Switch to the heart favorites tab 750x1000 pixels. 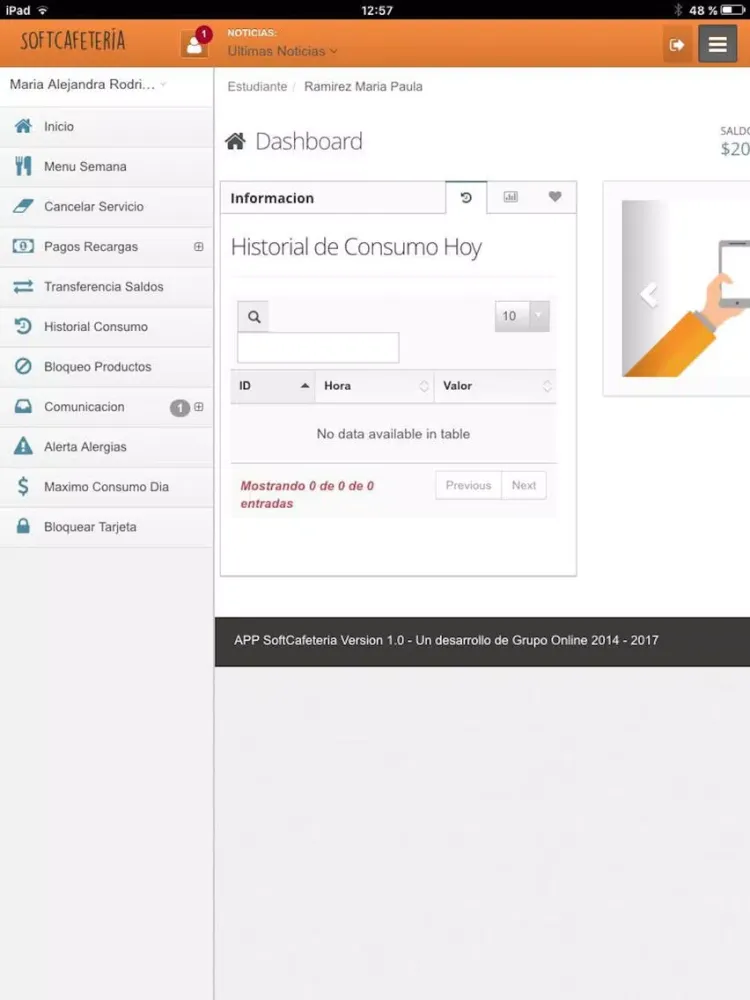point(555,198)
